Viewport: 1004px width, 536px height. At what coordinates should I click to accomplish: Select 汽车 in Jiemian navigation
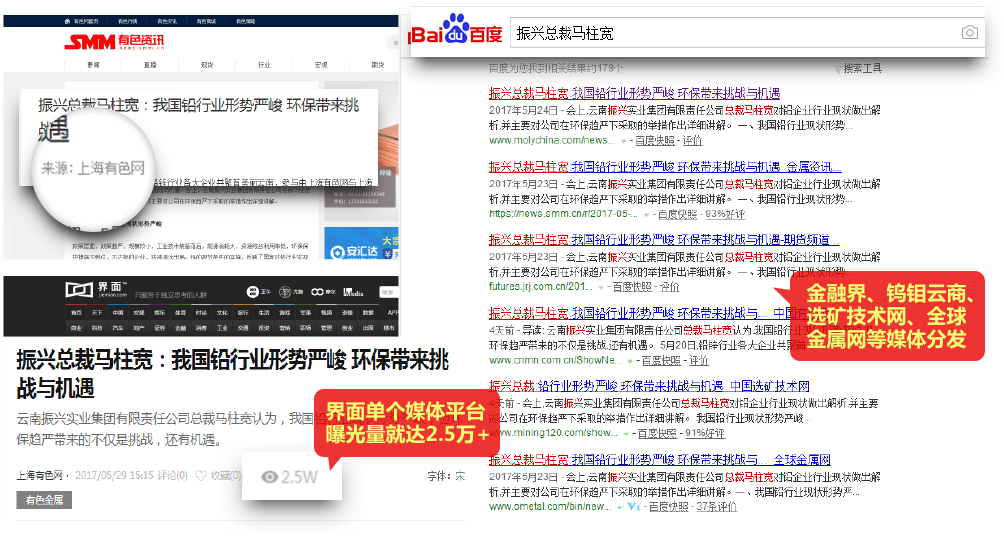118,328
